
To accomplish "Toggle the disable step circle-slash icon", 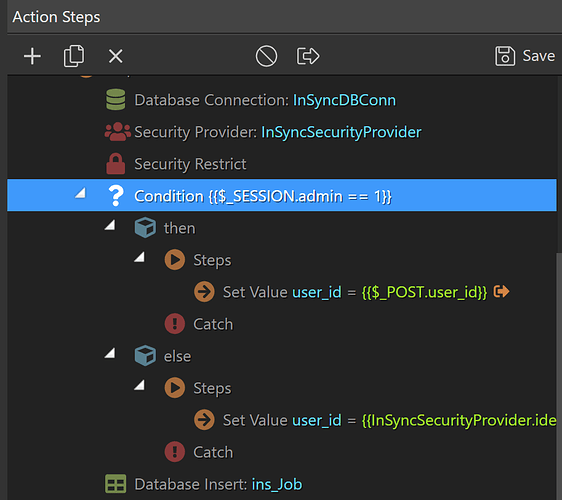I will 266,56.
